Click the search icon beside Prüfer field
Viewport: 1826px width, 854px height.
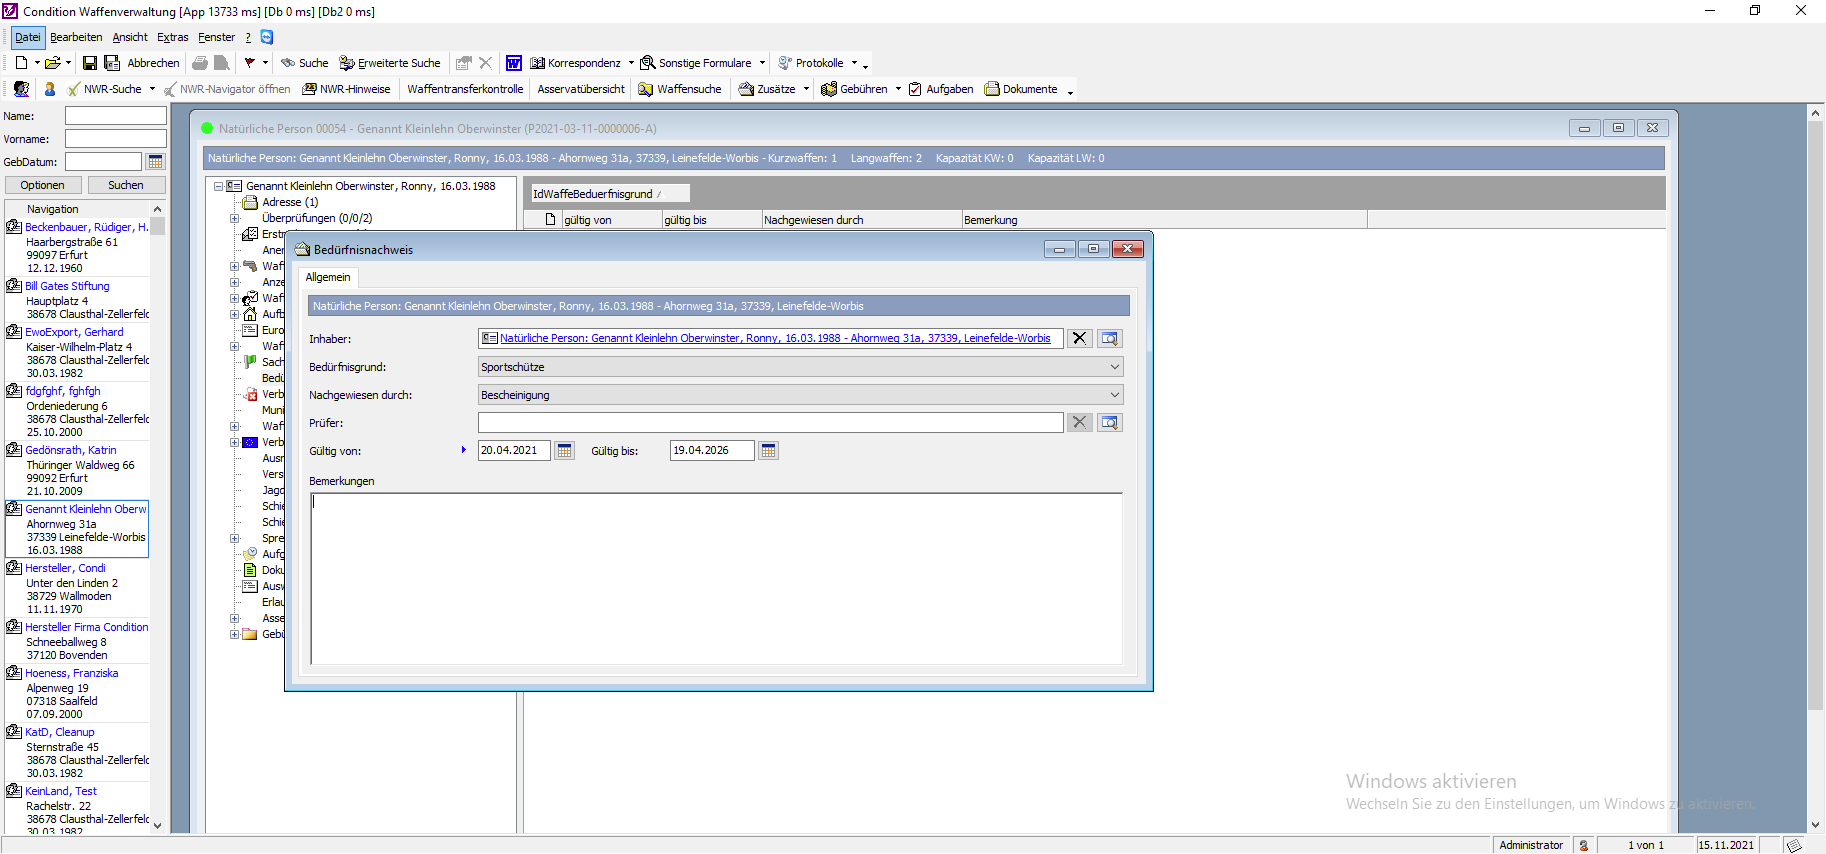coord(1109,423)
